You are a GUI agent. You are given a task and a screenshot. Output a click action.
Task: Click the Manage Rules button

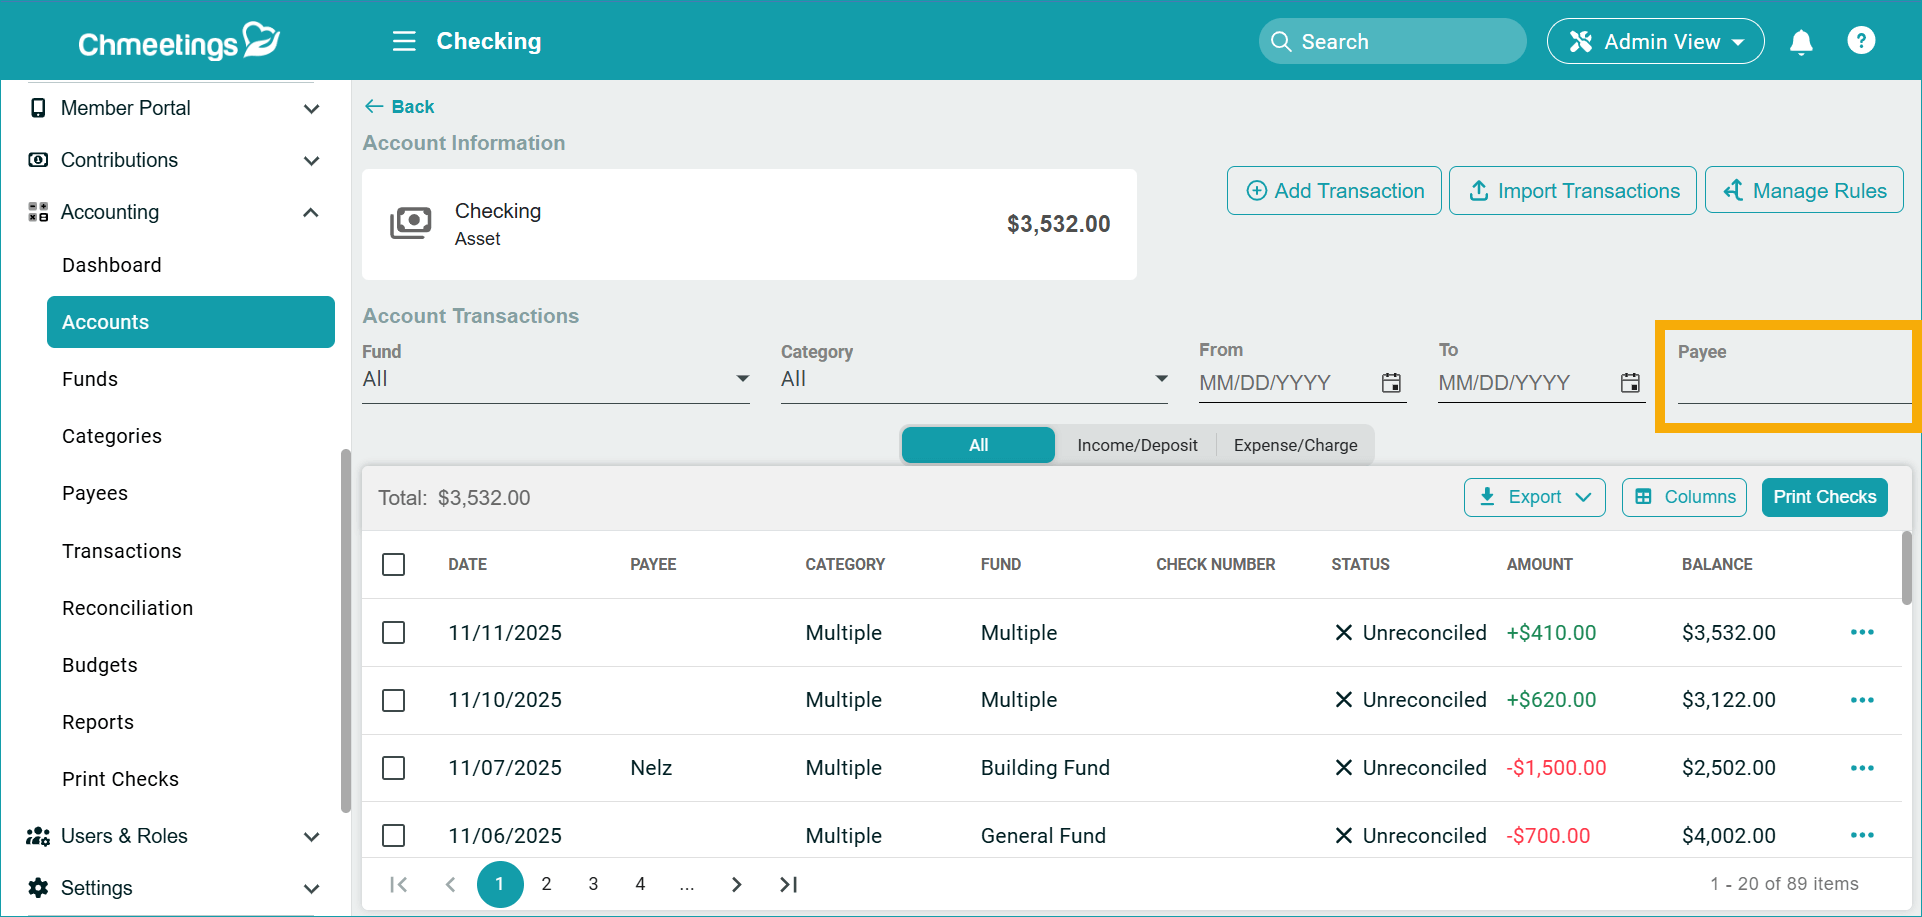click(1804, 190)
